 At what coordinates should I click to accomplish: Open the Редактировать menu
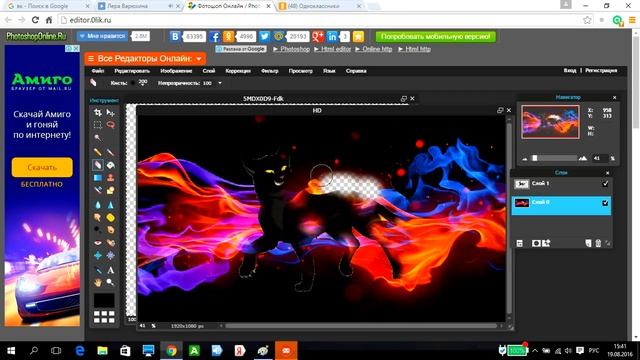(132, 71)
